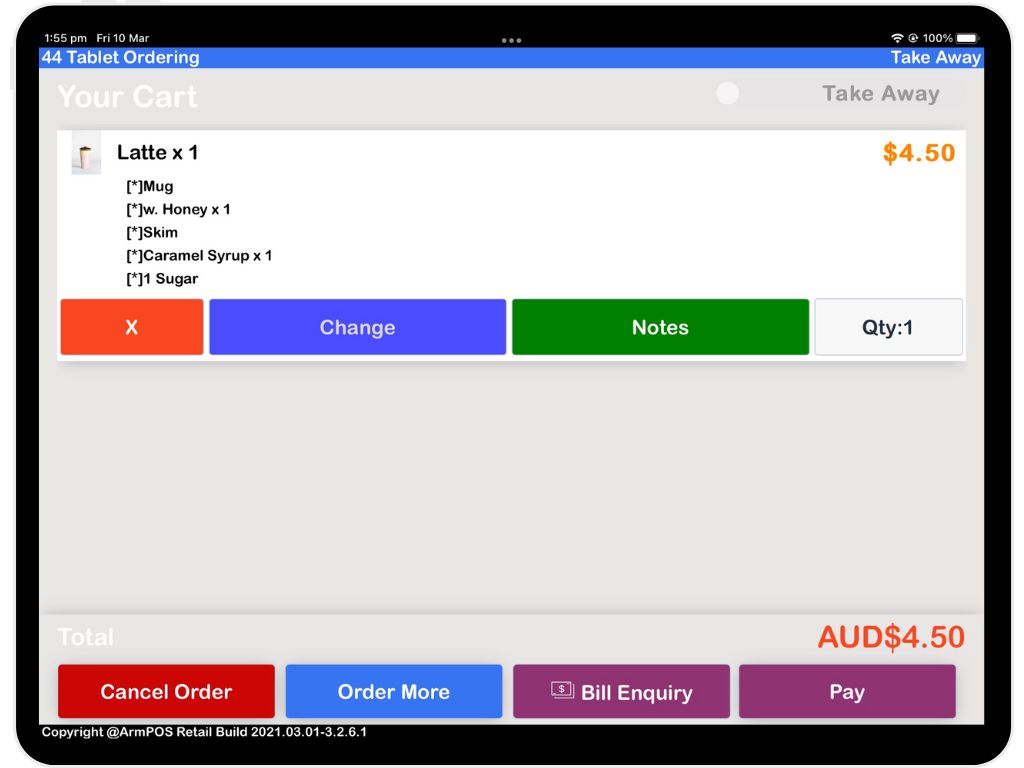The height and width of the screenshot is (768, 1024).
Task: Select the Caramel Syrup x 1 modifier
Action: (199, 255)
